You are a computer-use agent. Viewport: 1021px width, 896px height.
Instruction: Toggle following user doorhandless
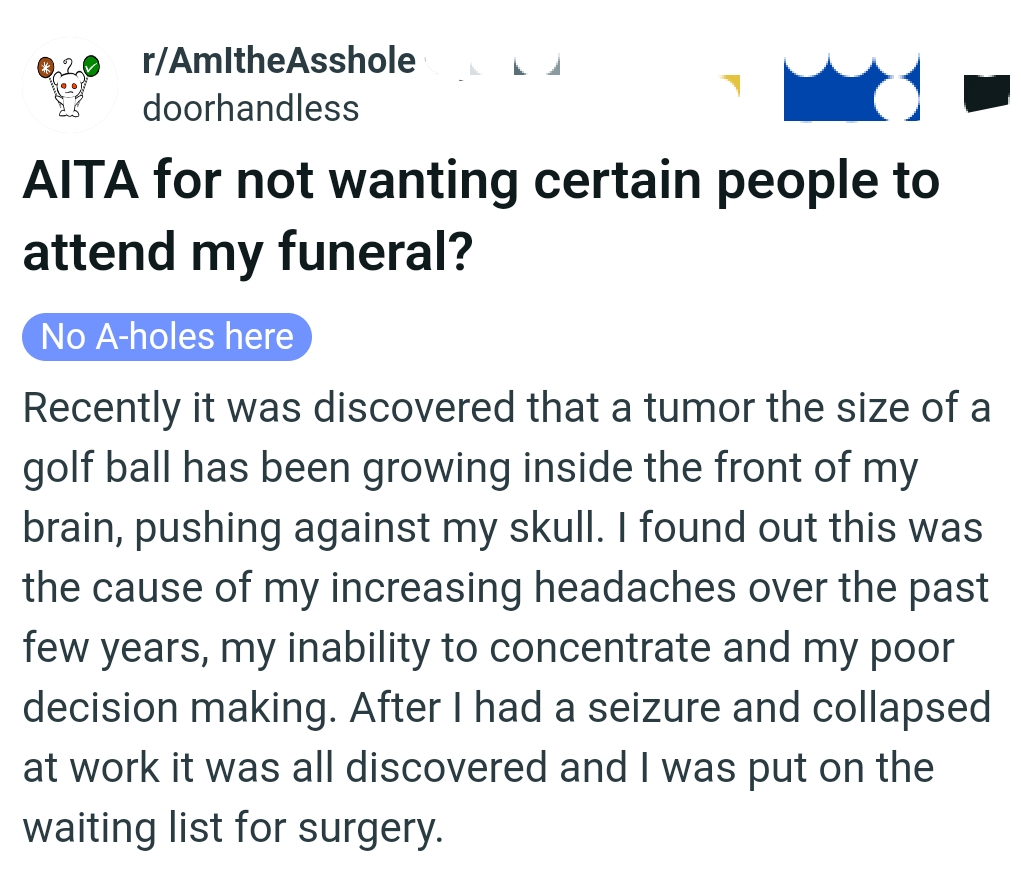[x=252, y=108]
